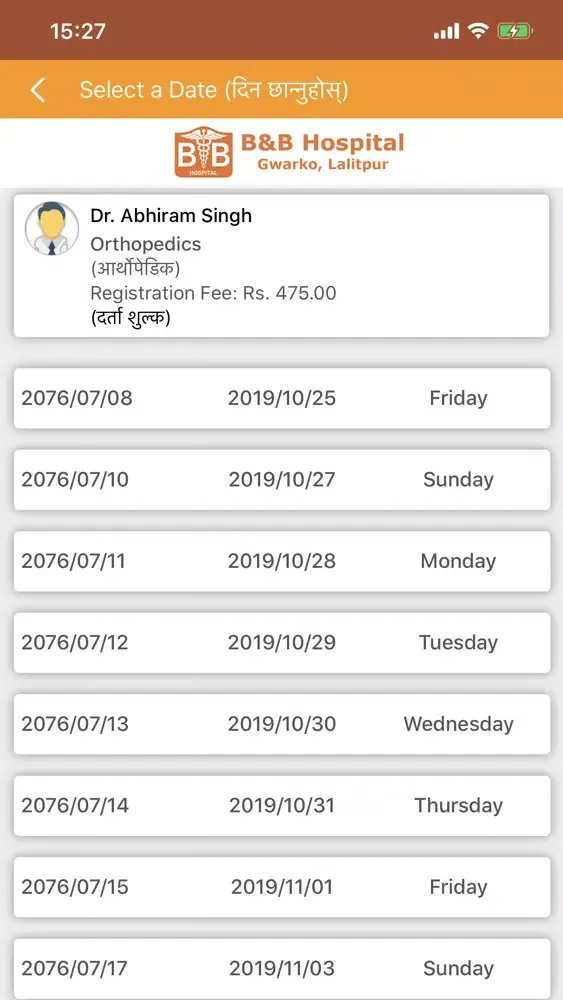
Task: Tap the Gwarko, Lalitpur location text
Action: pos(323,165)
